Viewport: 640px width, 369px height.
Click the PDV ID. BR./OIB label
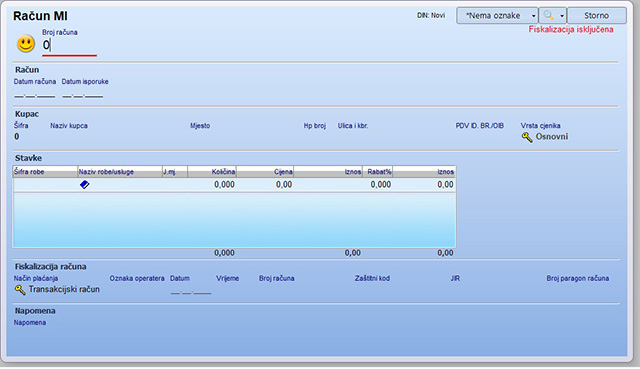[480, 126]
